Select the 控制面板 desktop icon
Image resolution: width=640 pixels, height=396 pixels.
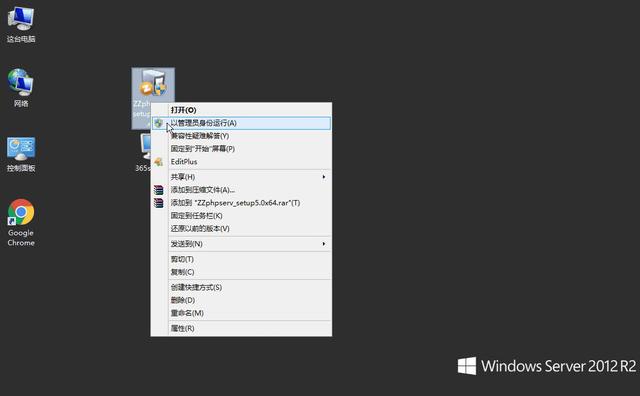click(x=21, y=154)
